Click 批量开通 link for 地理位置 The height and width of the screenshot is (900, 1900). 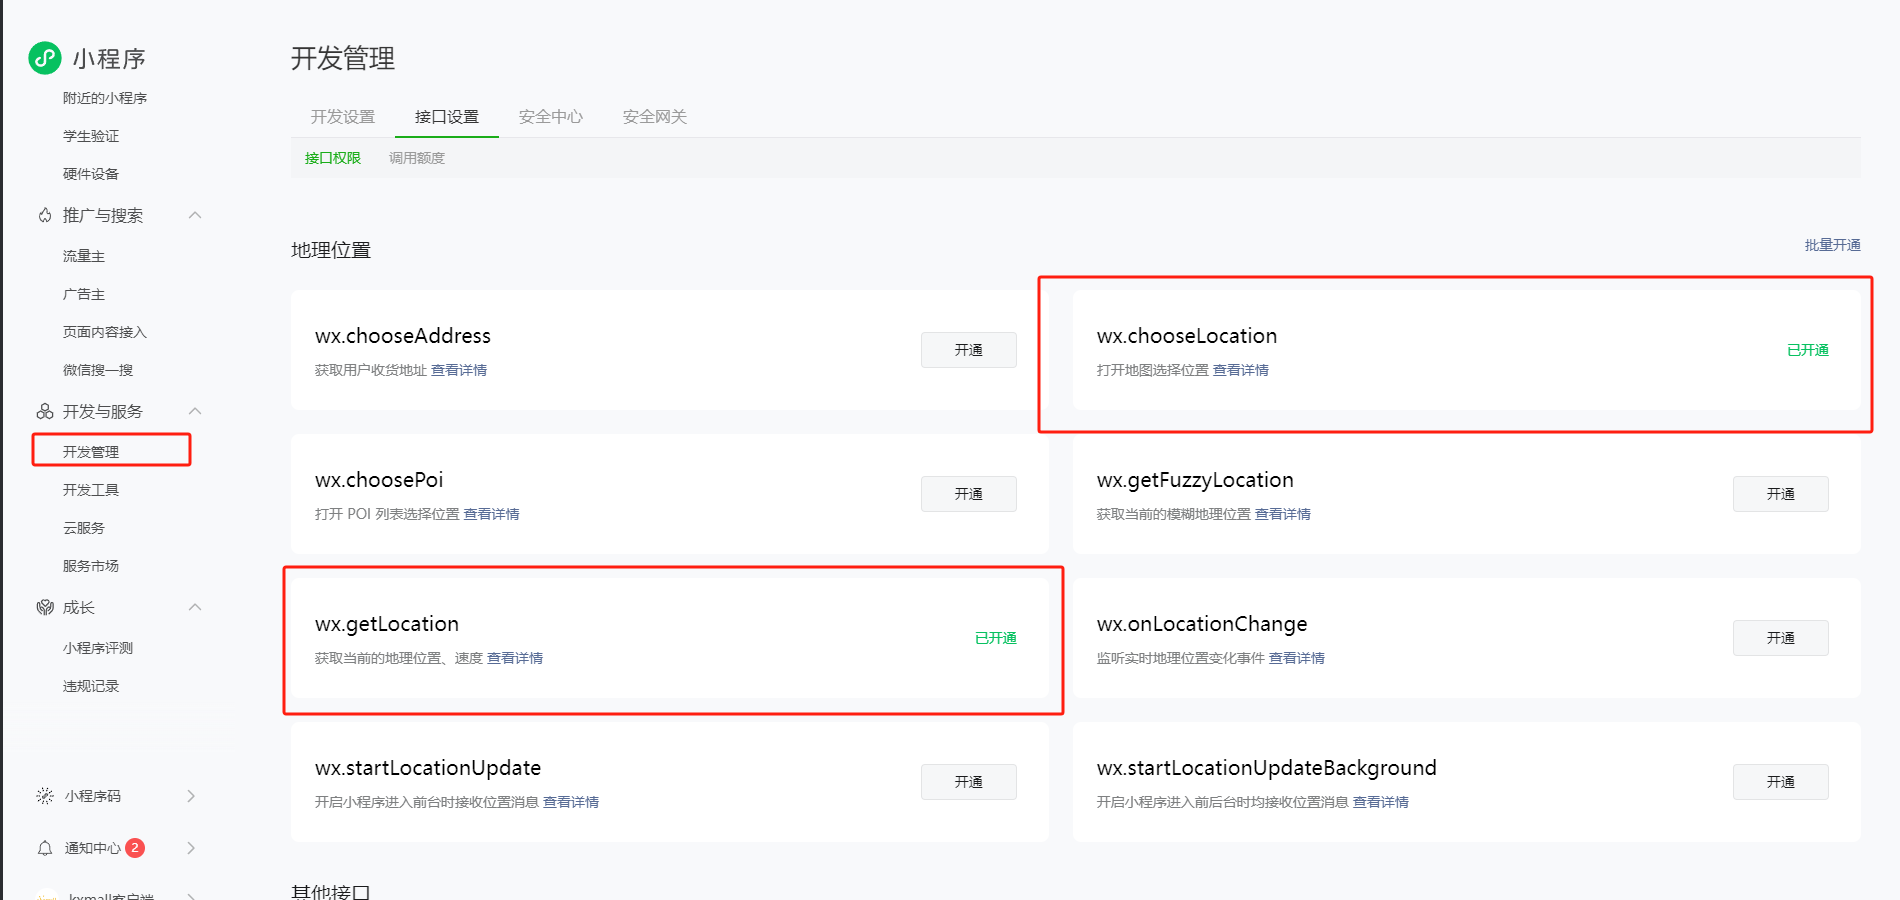pos(1832,245)
